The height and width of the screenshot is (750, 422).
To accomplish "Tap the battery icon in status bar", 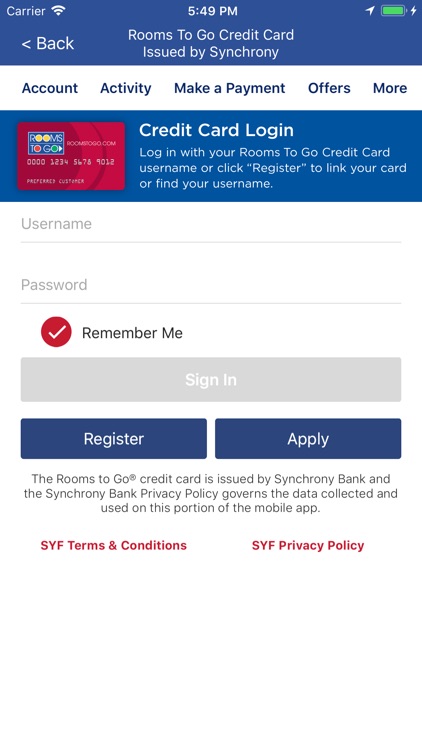I will point(394,11).
